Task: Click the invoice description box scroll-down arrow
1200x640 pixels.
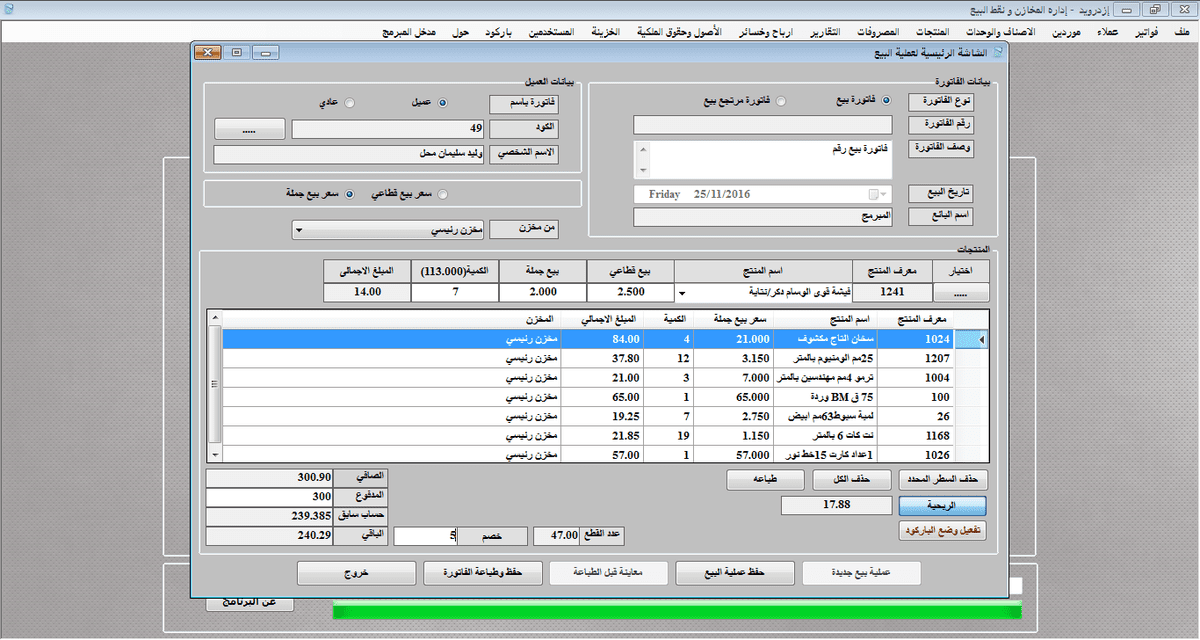Action: (x=643, y=172)
